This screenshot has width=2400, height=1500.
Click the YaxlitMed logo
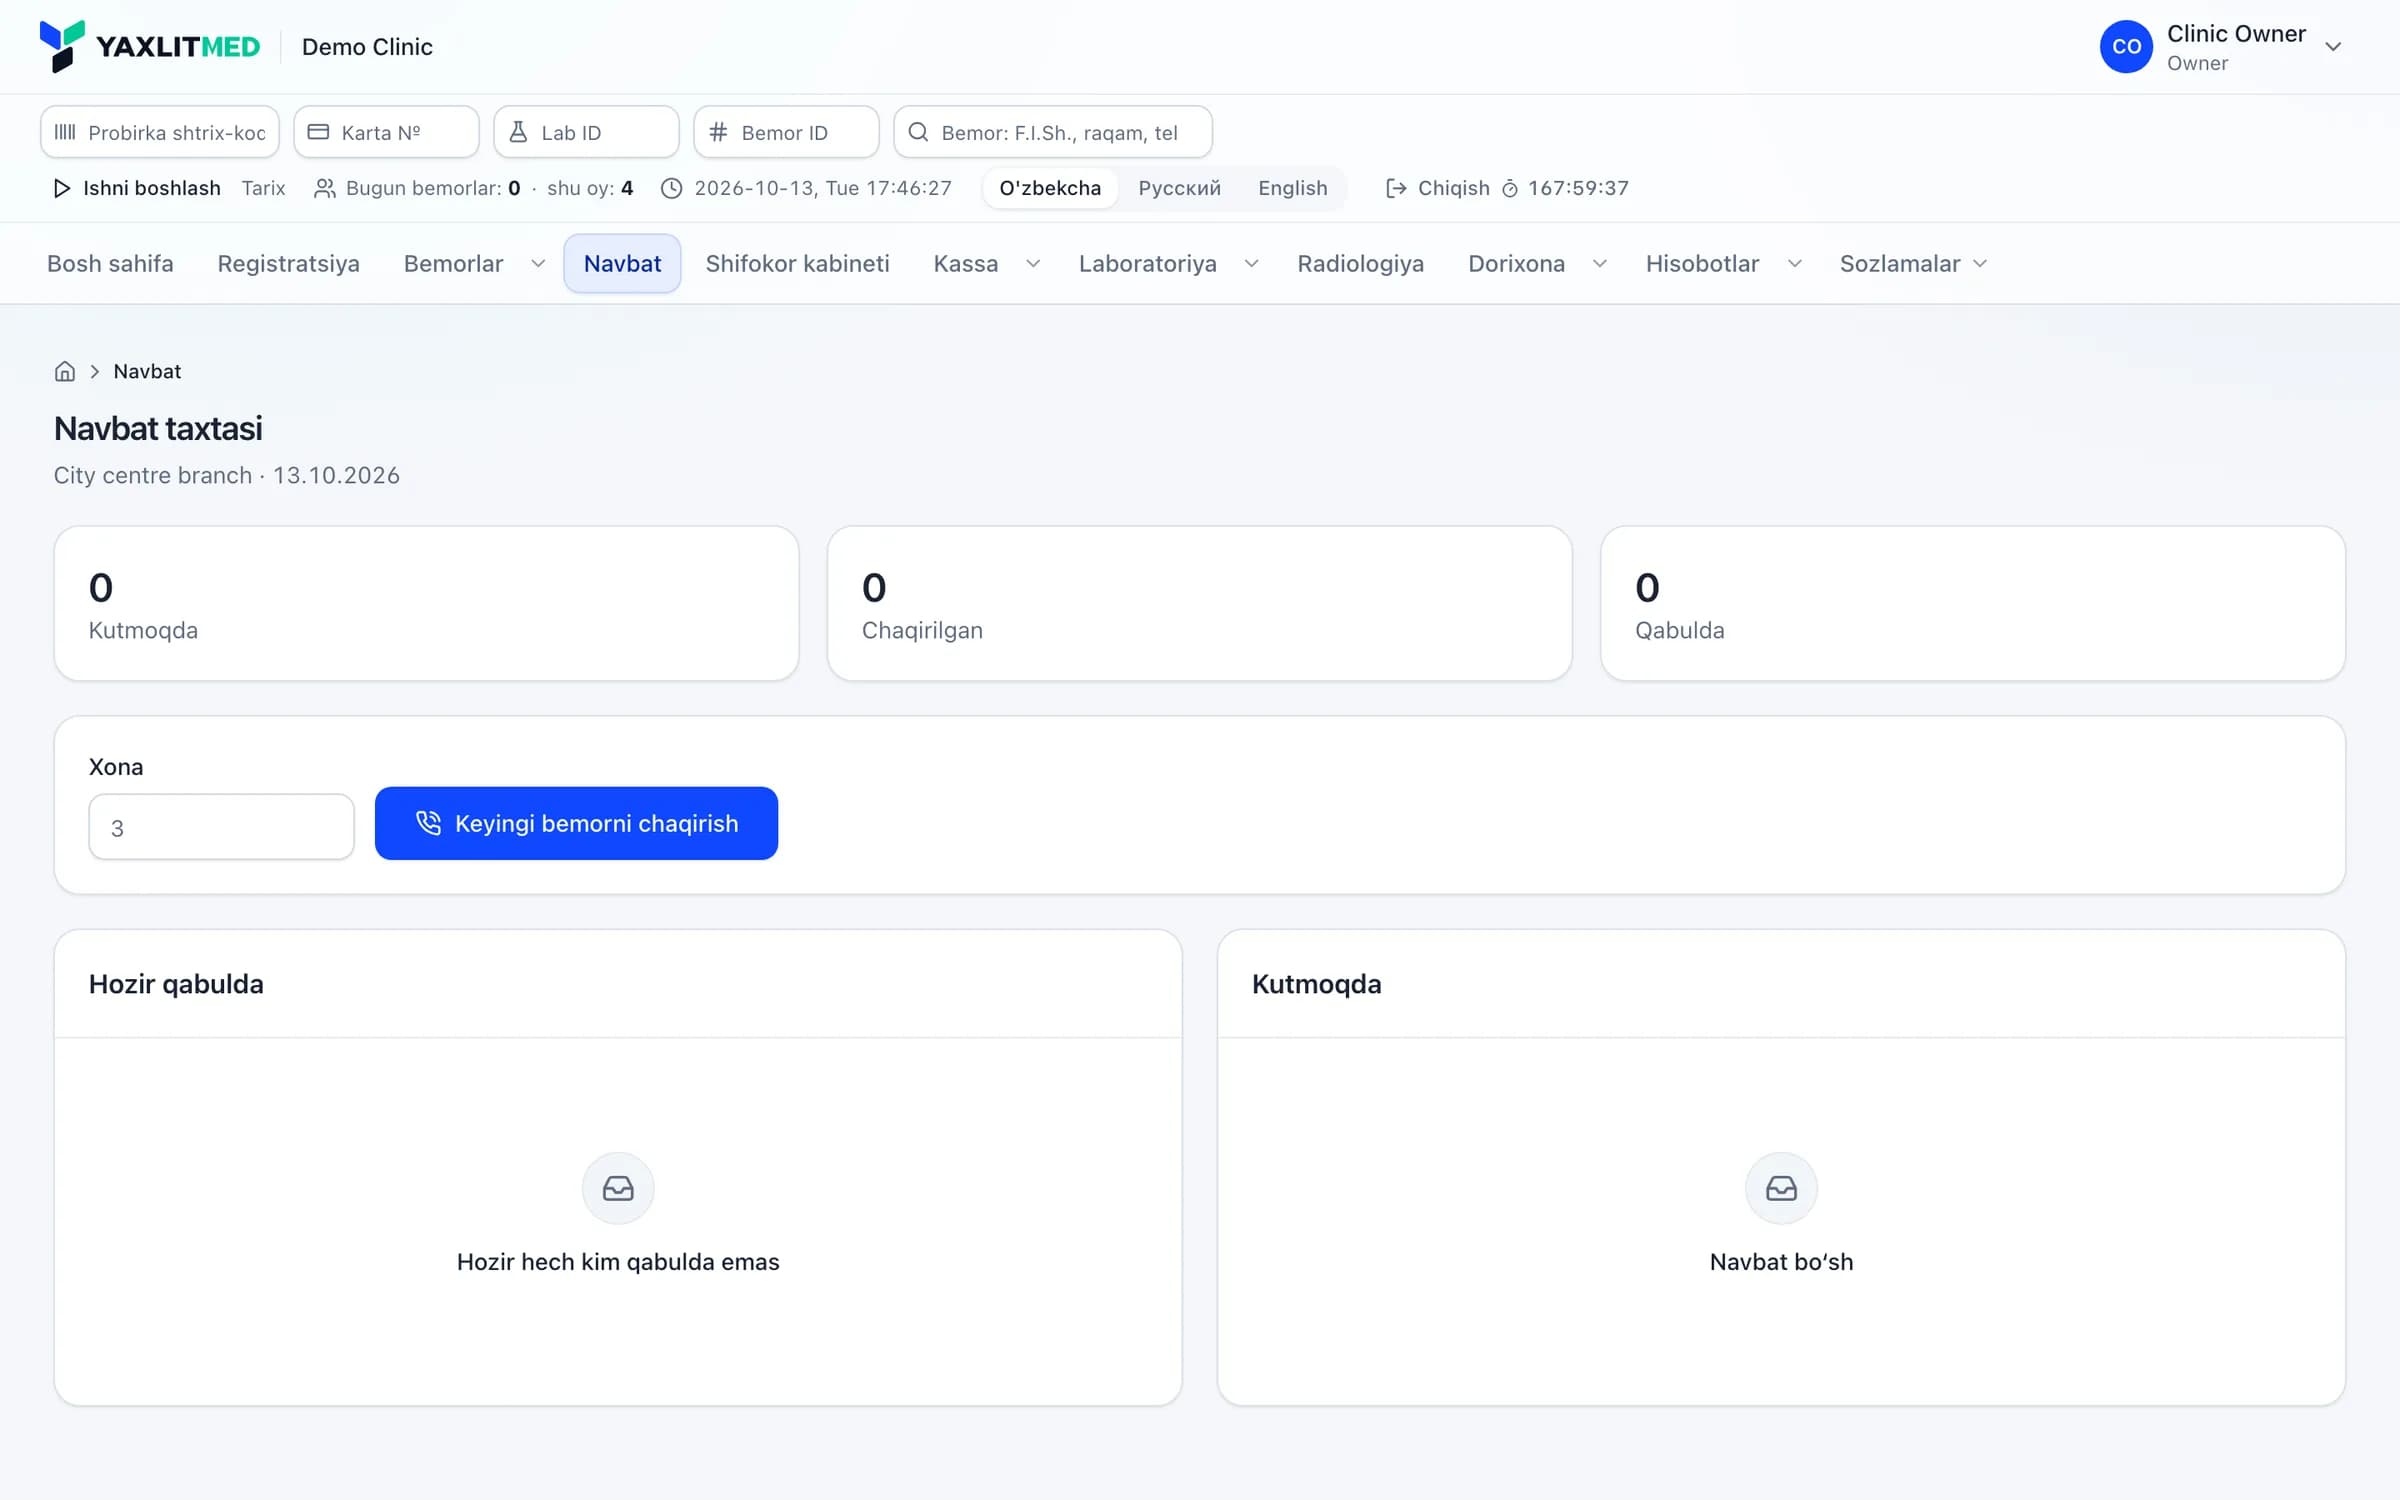click(150, 47)
